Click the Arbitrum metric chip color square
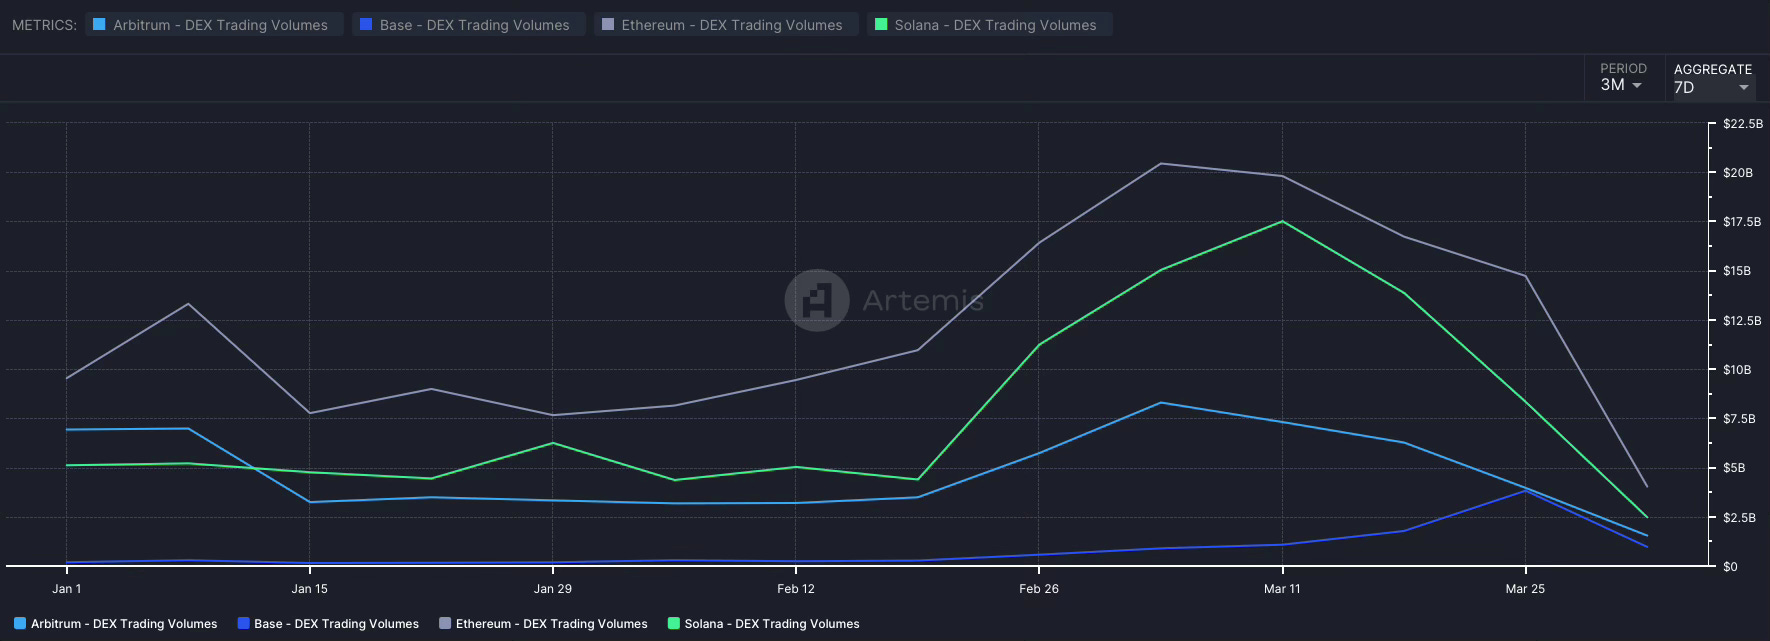Screen dimensions: 1770x641 coord(99,24)
